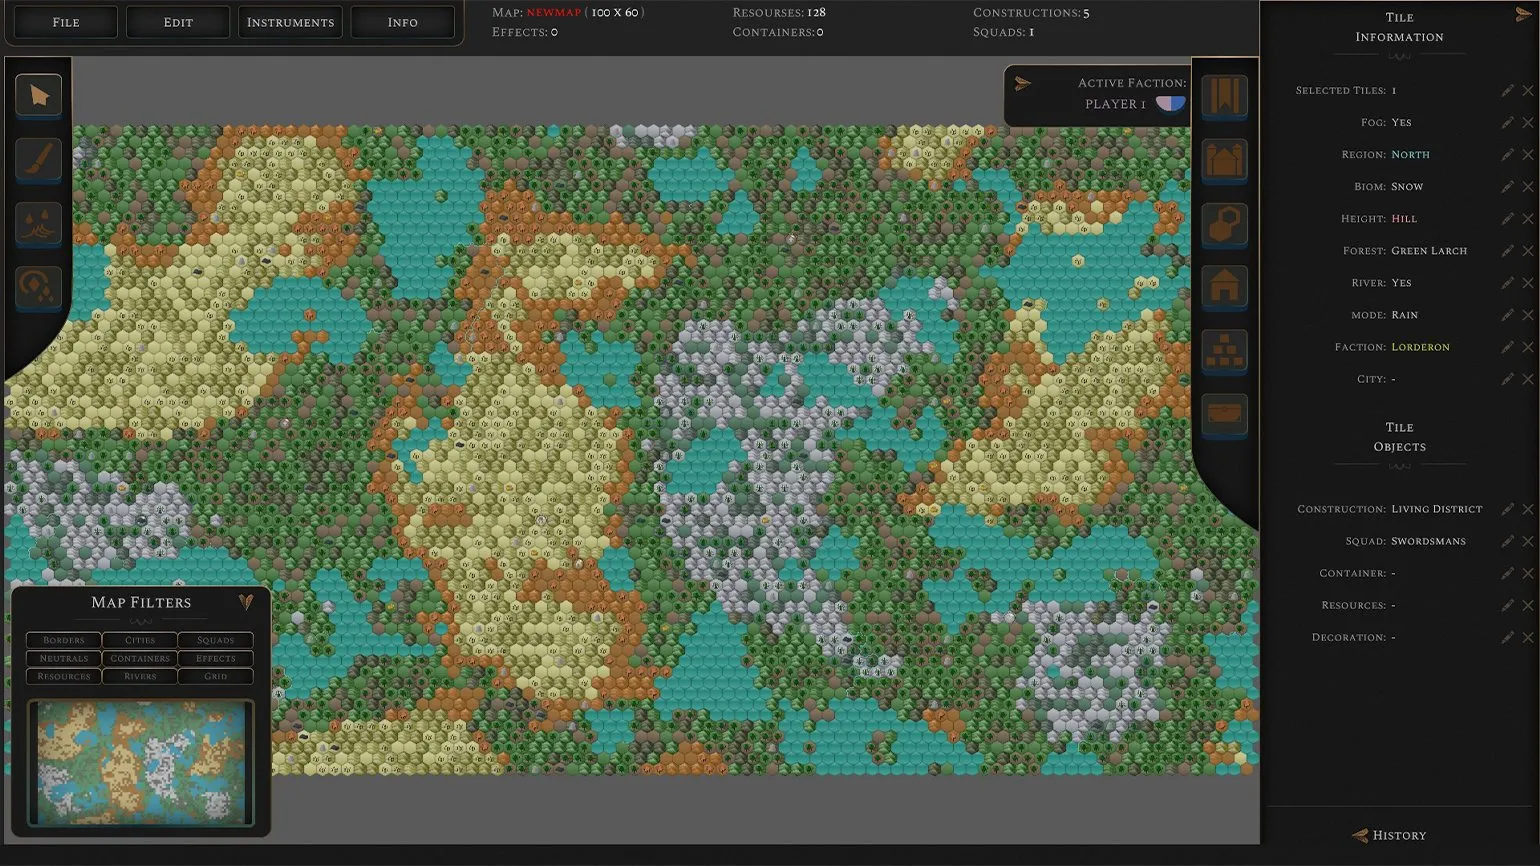Viewport: 1540px width, 866px height.
Task: Open the treasure chest container tool
Action: 1224,414
